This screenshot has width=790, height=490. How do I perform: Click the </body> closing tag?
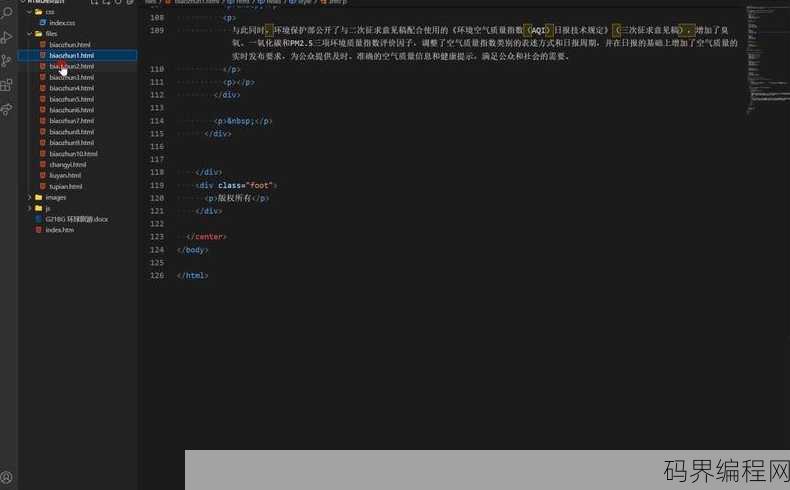click(192, 250)
